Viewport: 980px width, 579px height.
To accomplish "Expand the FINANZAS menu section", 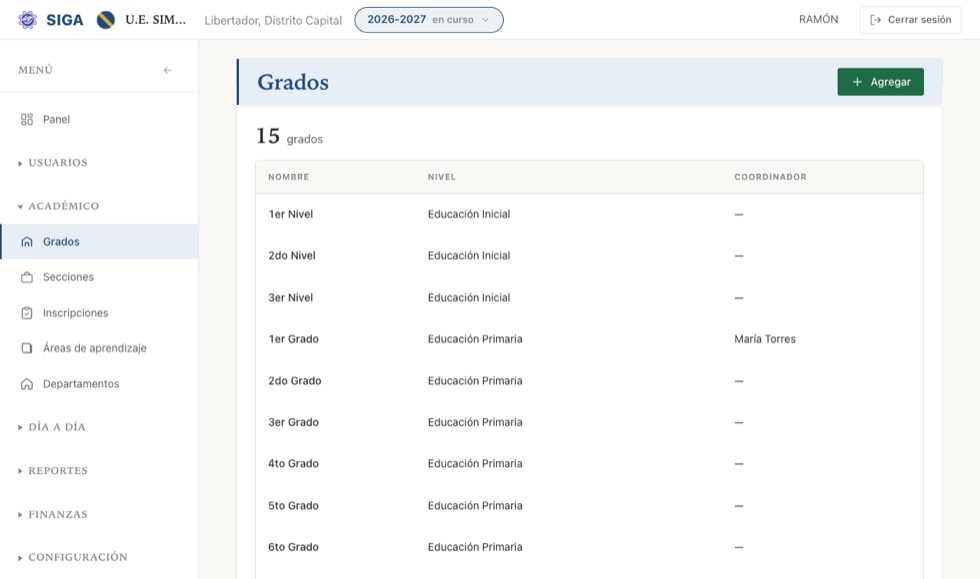I will coord(53,515).
